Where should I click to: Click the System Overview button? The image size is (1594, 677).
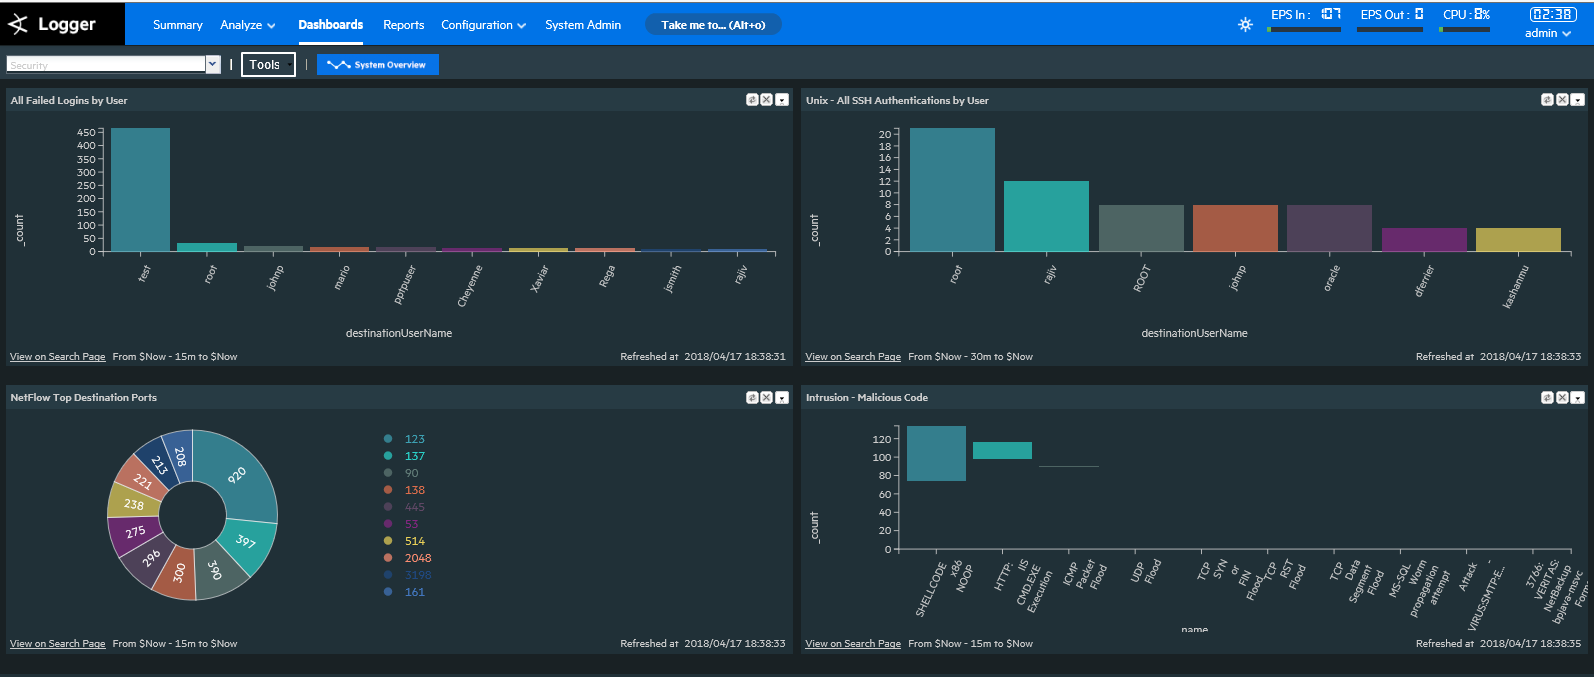(378, 65)
